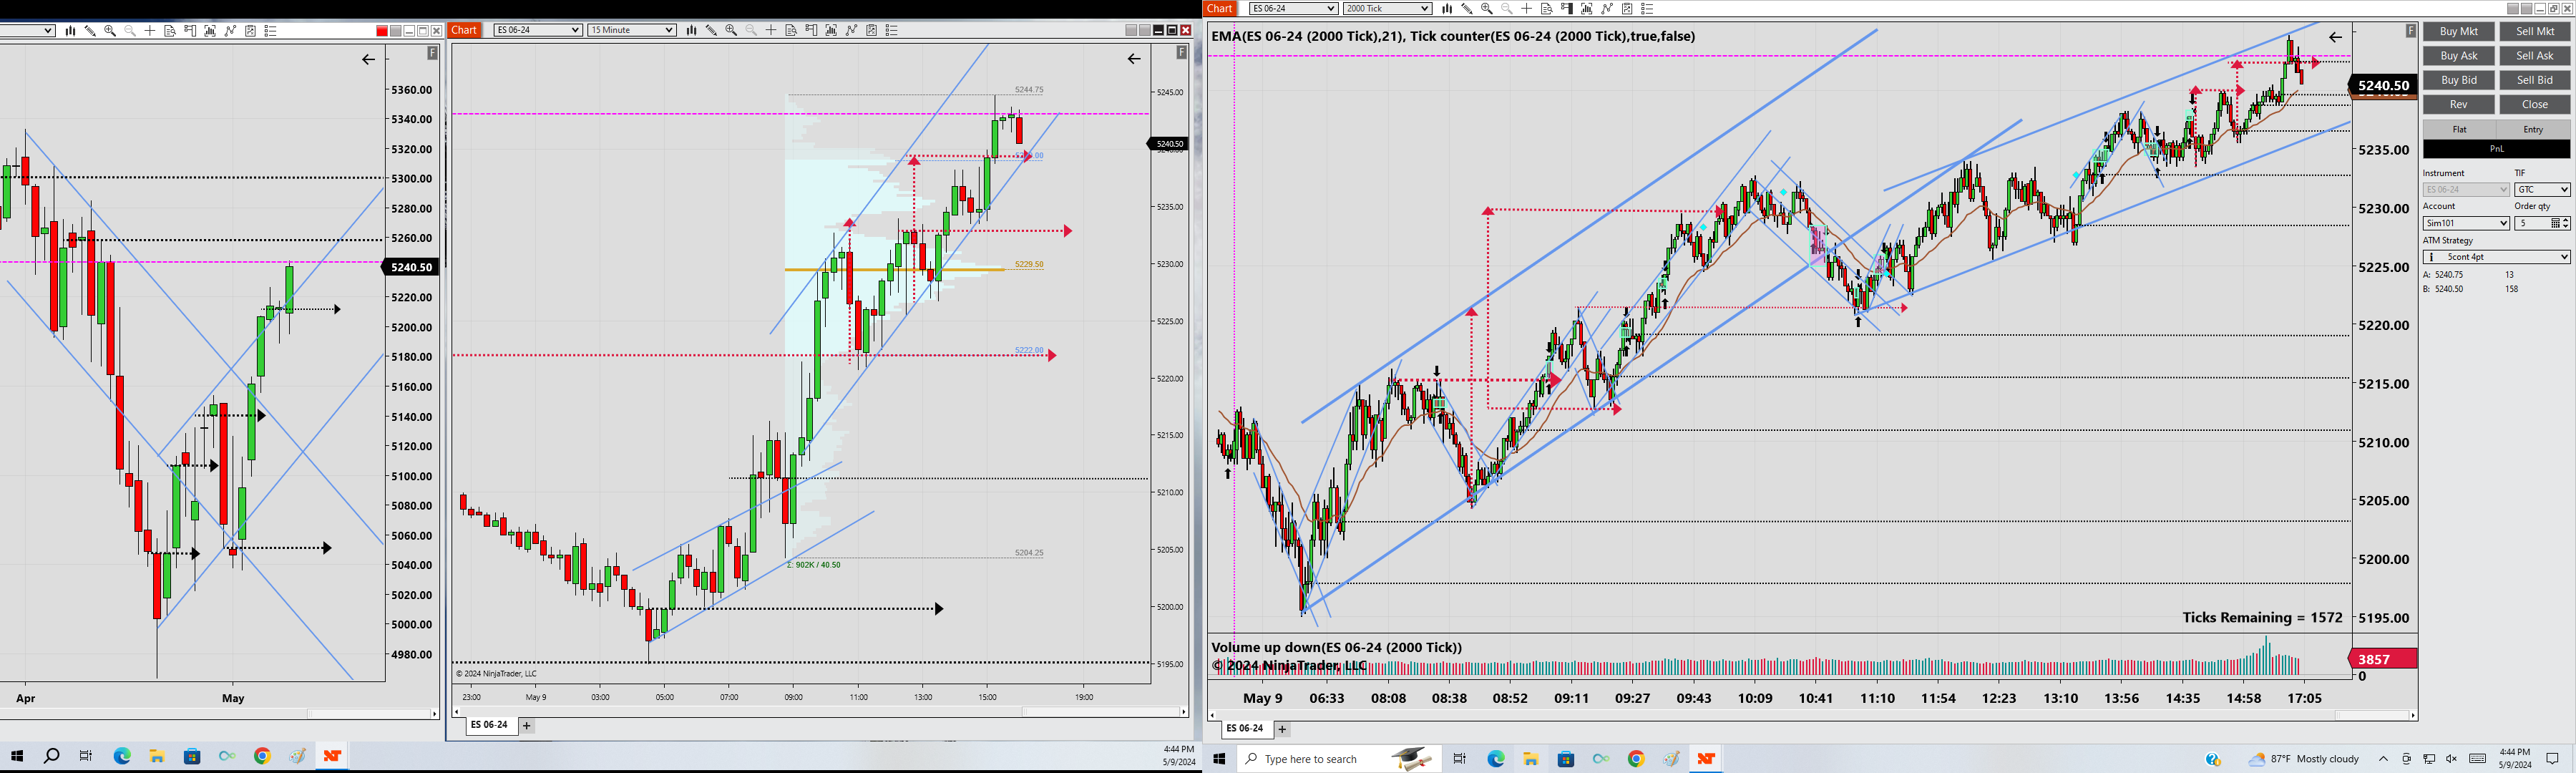Open the Chart Trader Instrument dropdown

click(x=2466, y=189)
